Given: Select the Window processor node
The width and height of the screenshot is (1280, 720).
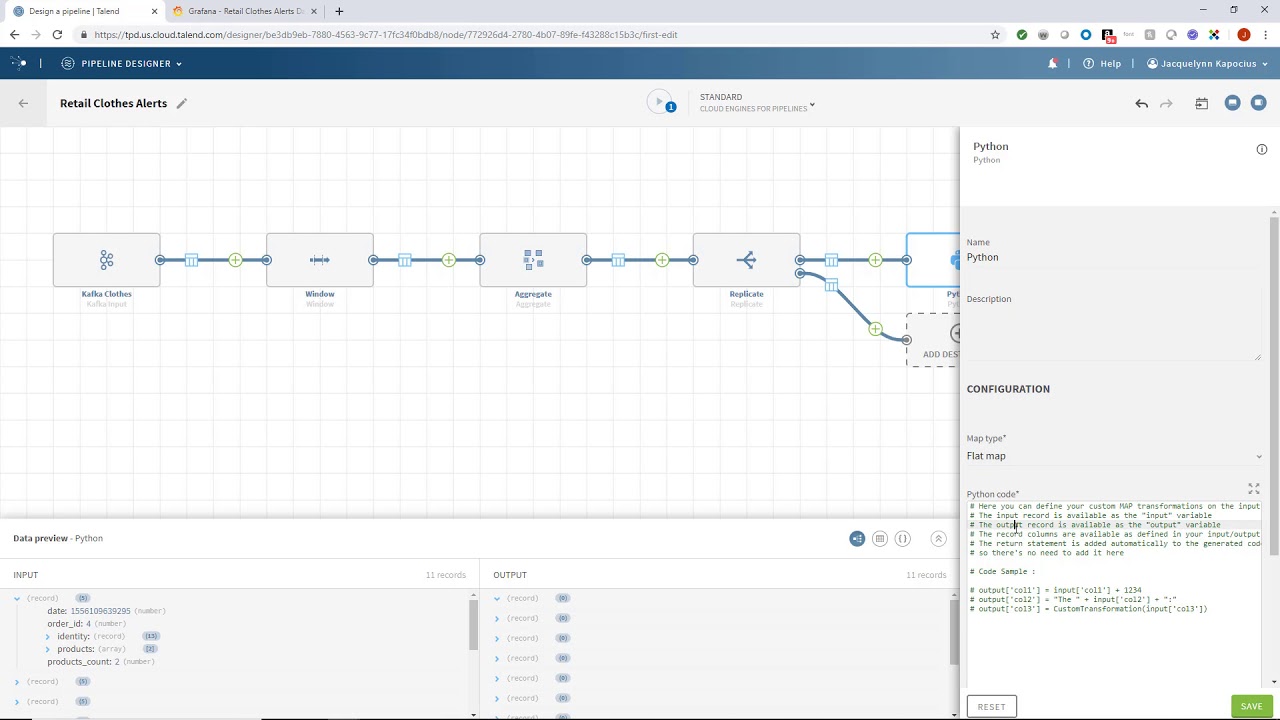Looking at the screenshot, I should coord(320,260).
